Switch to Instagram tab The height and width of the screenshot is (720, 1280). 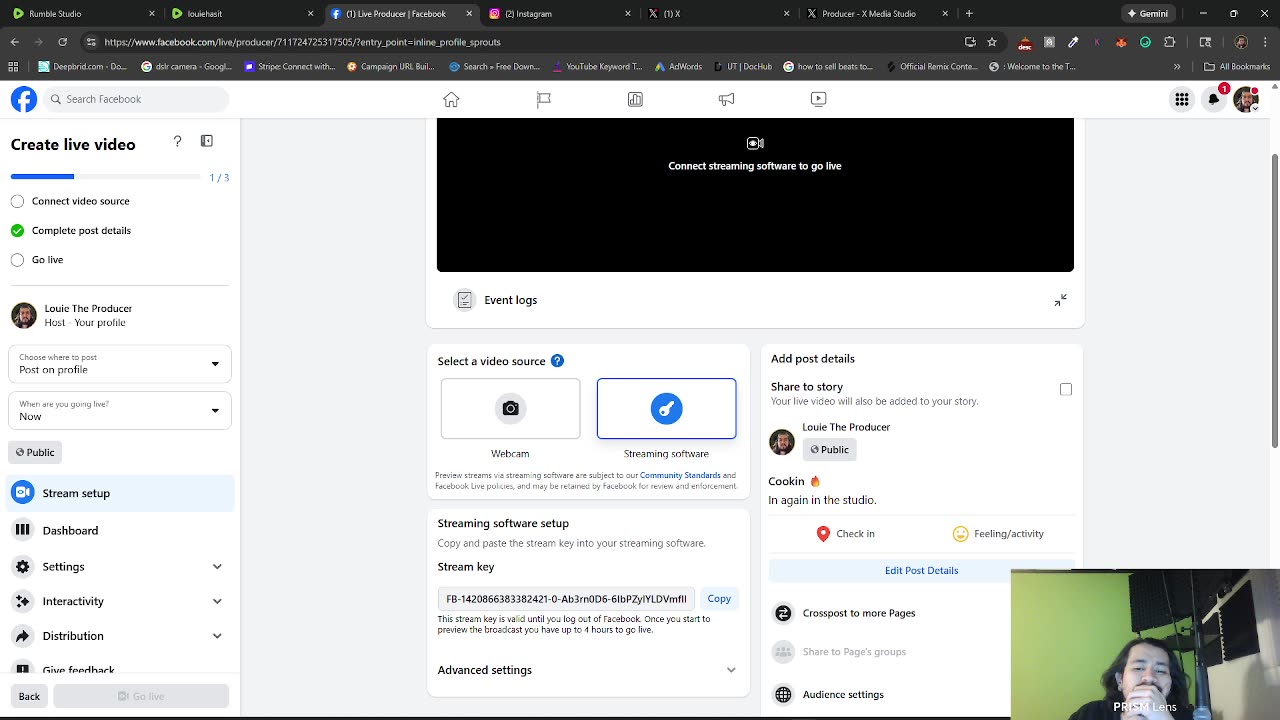[558, 14]
